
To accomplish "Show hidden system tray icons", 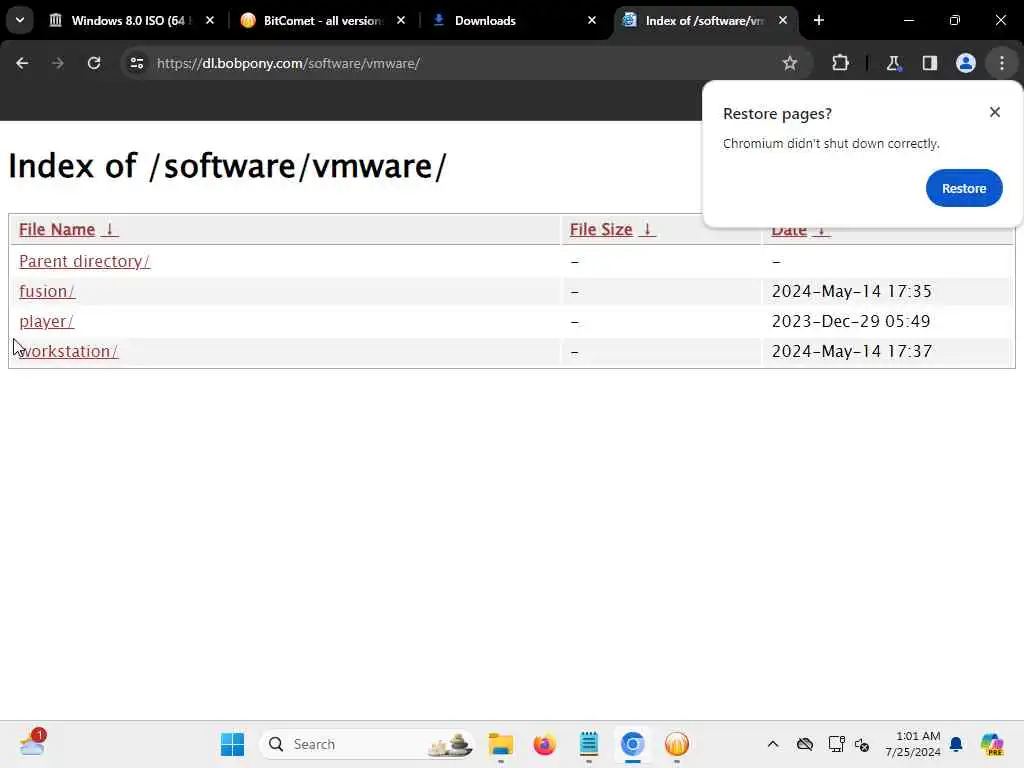I will point(773,744).
